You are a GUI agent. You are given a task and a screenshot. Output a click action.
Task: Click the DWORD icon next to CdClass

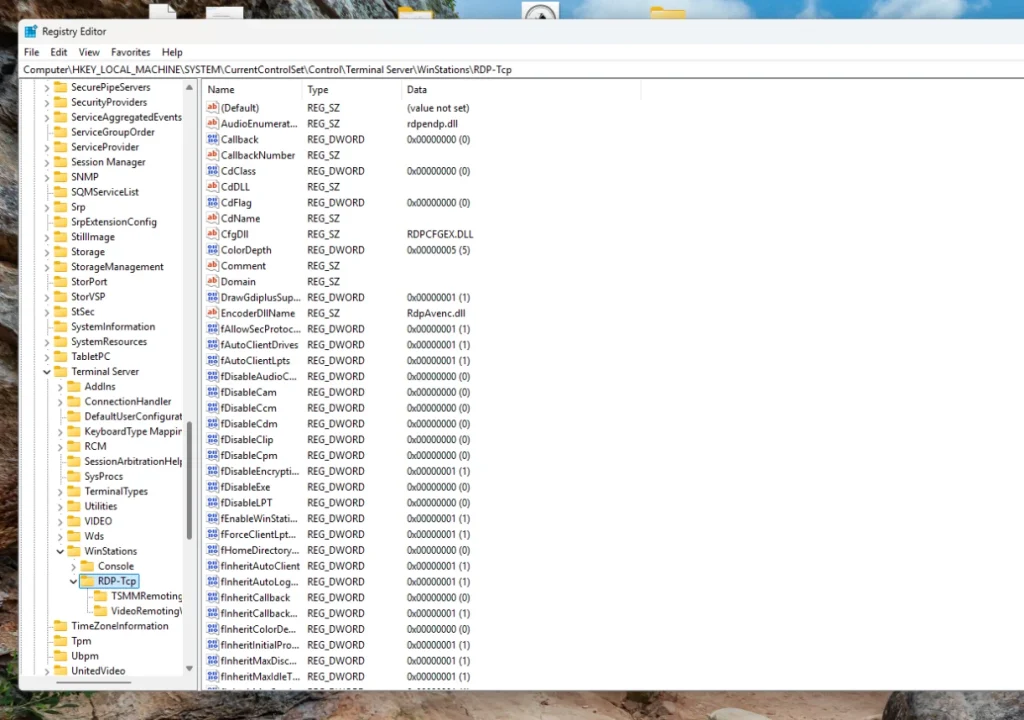pos(212,171)
